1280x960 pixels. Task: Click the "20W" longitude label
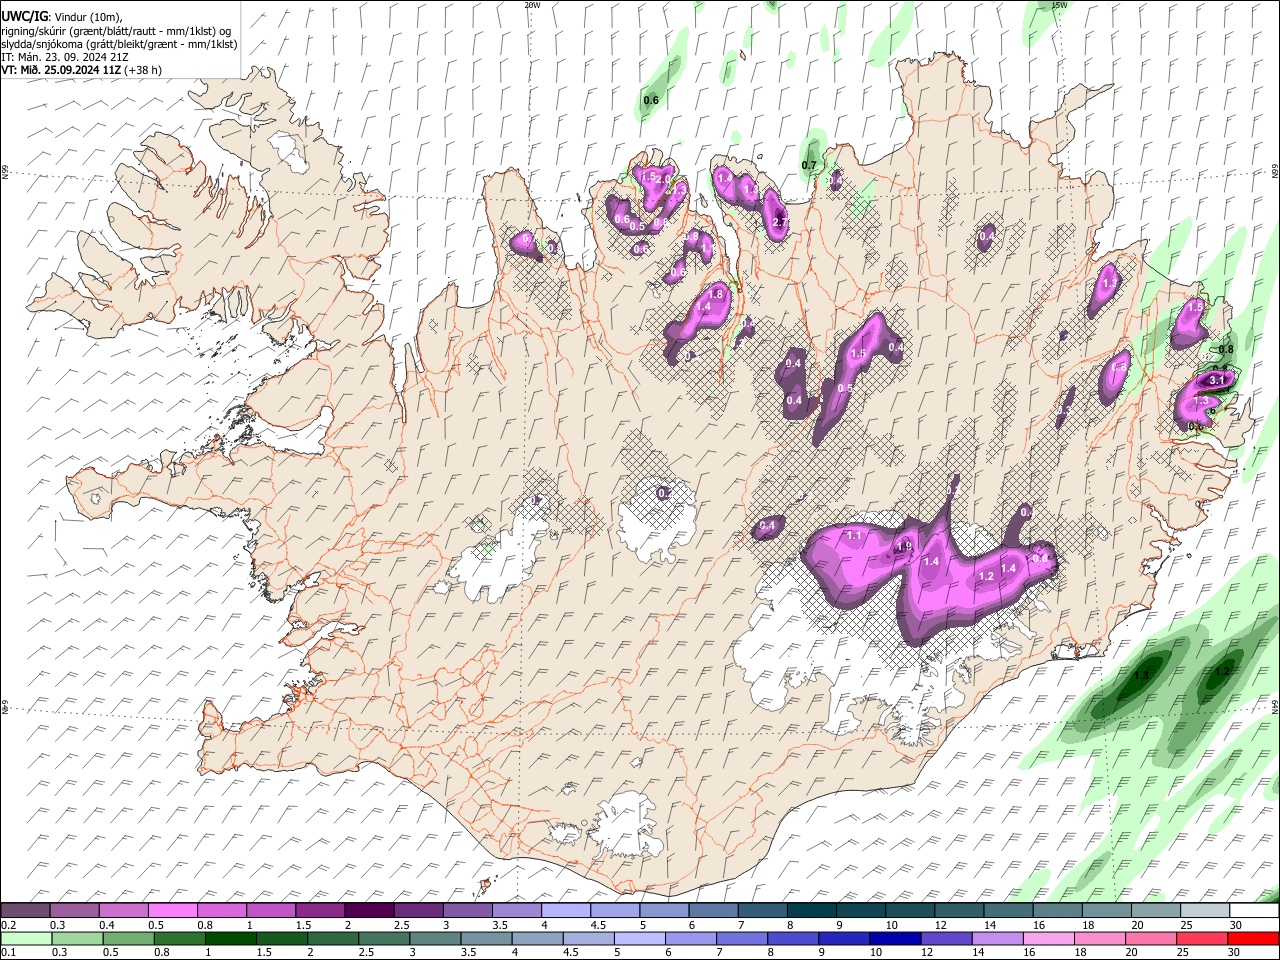tap(532, 5)
